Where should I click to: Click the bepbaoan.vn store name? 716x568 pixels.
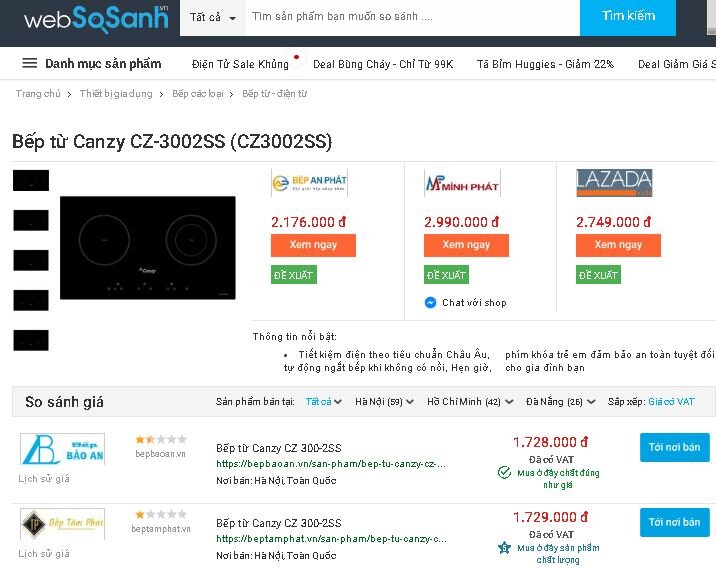[x=160, y=454]
